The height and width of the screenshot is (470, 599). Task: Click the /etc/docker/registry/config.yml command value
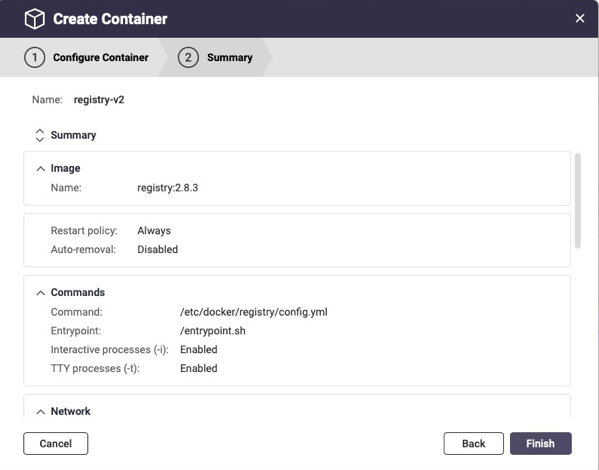point(254,312)
